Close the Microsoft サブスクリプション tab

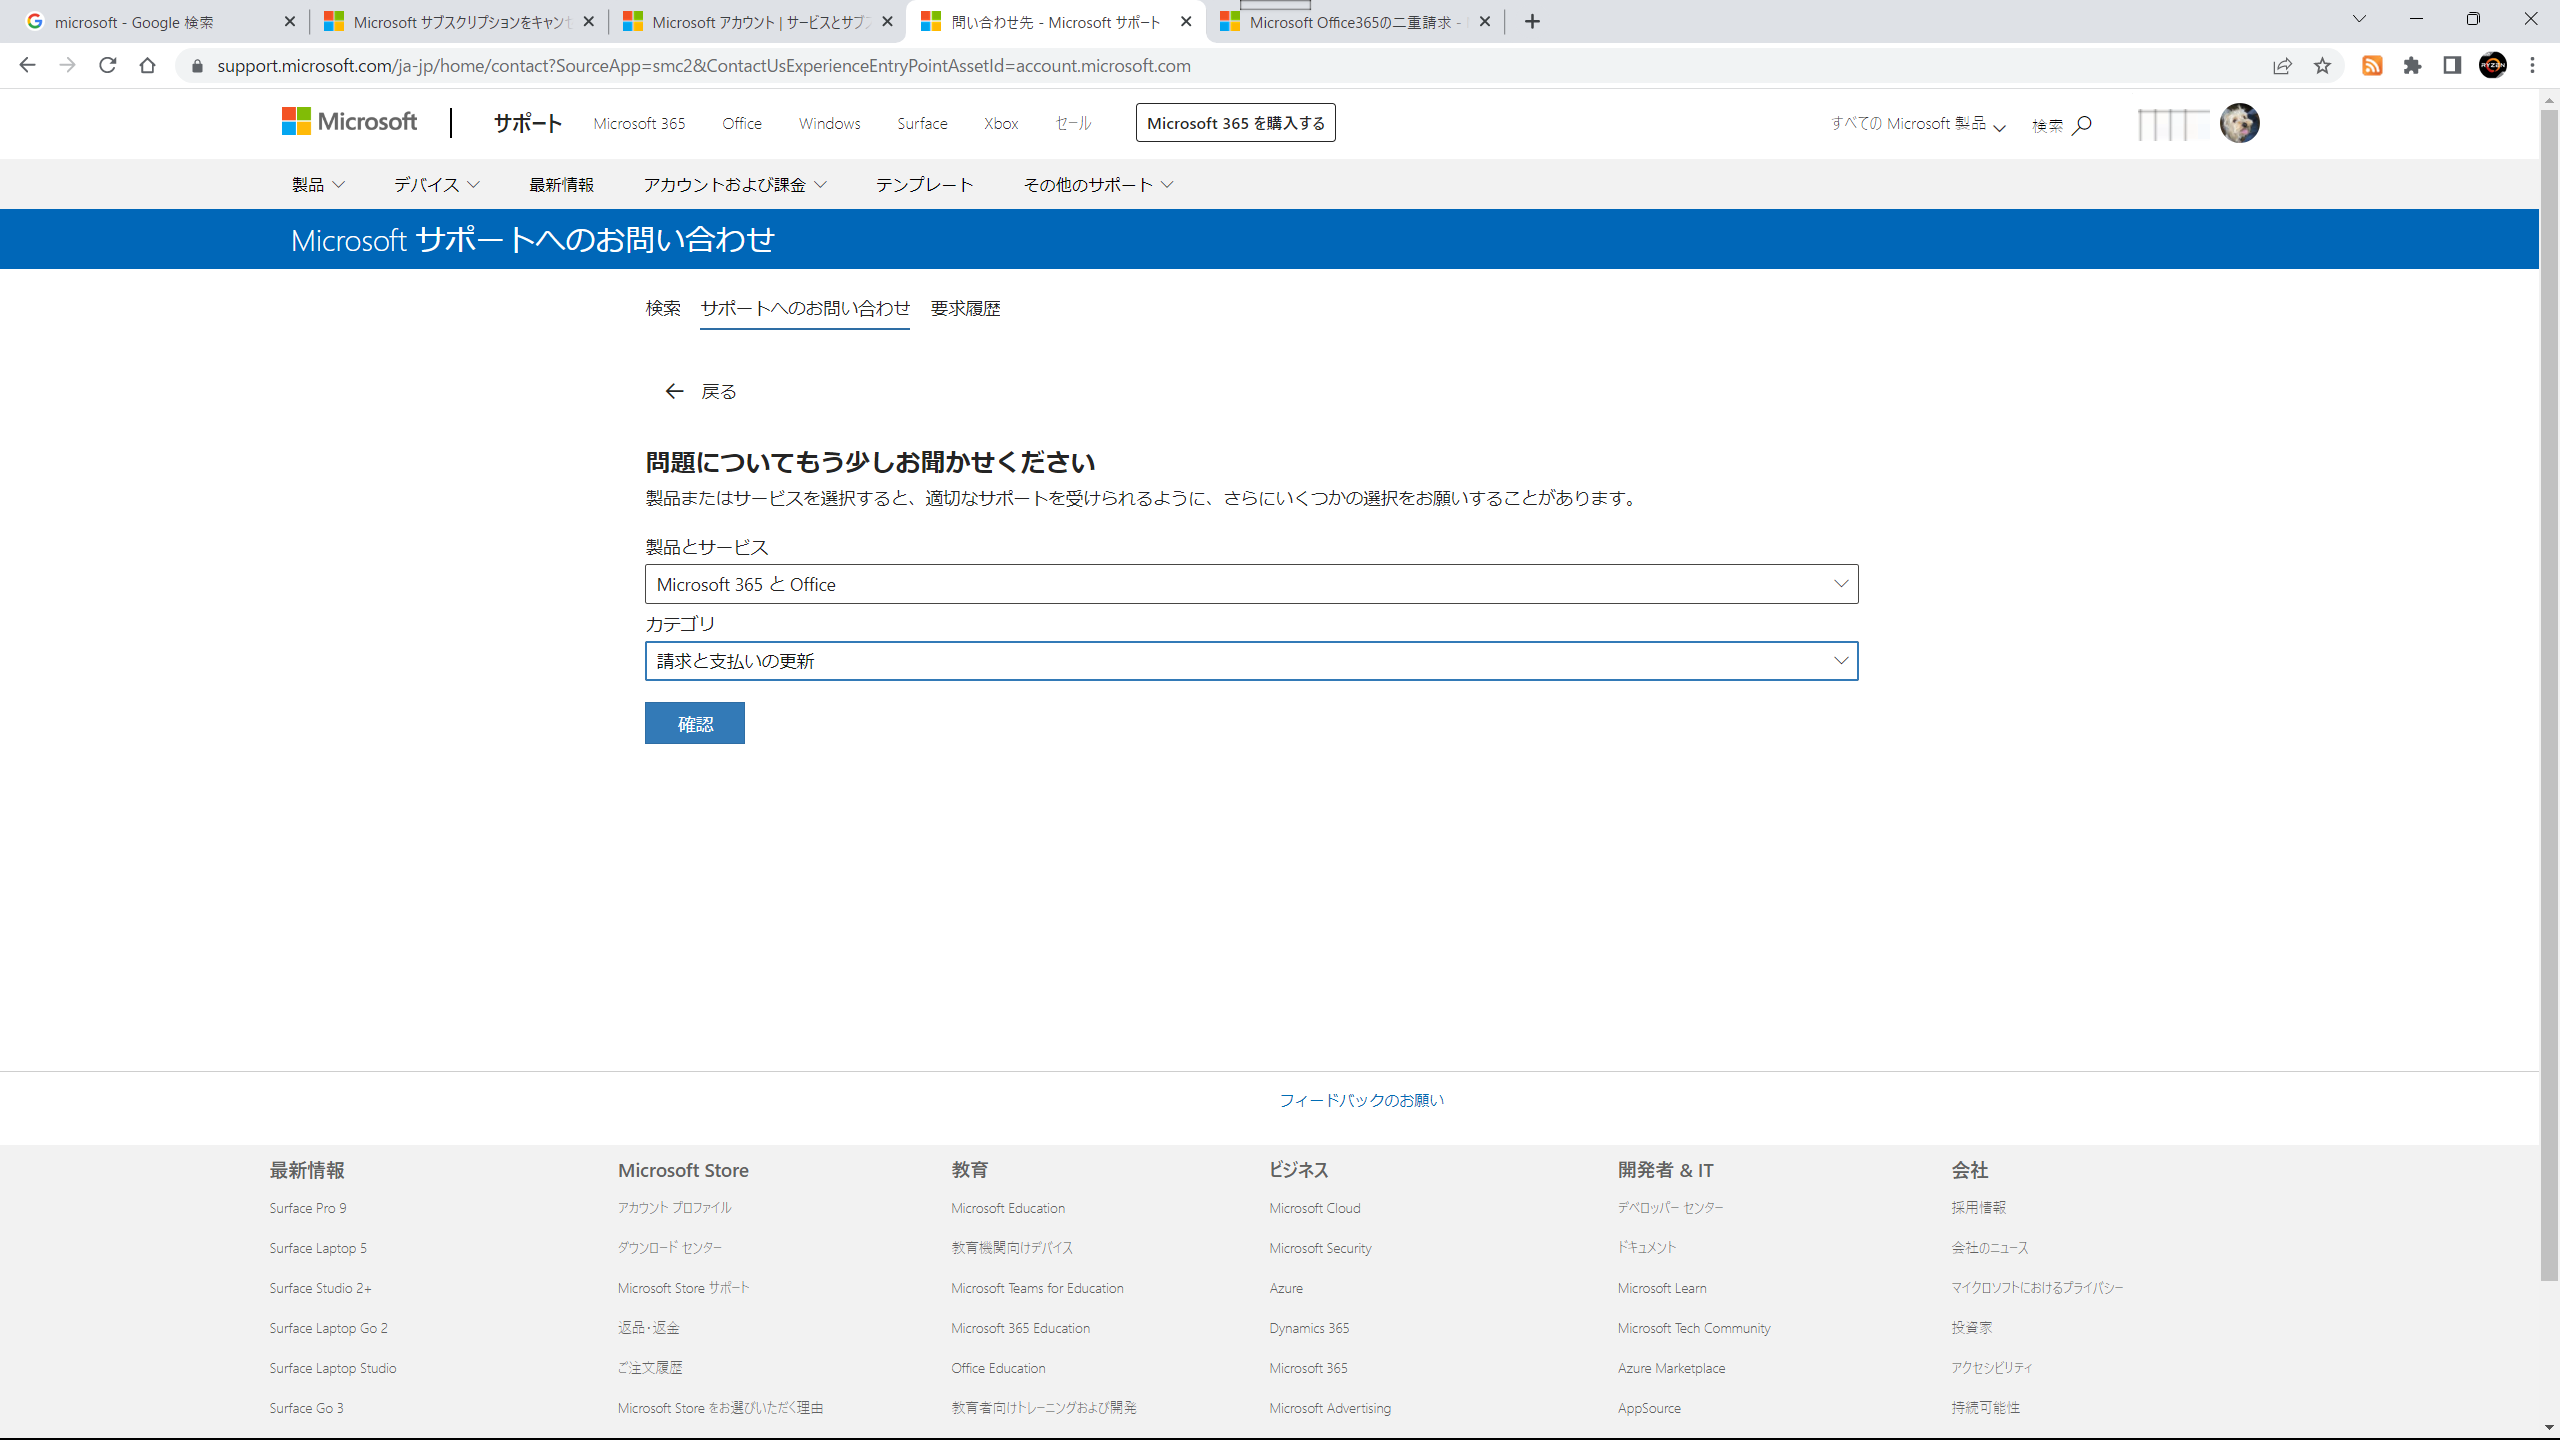(x=589, y=21)
